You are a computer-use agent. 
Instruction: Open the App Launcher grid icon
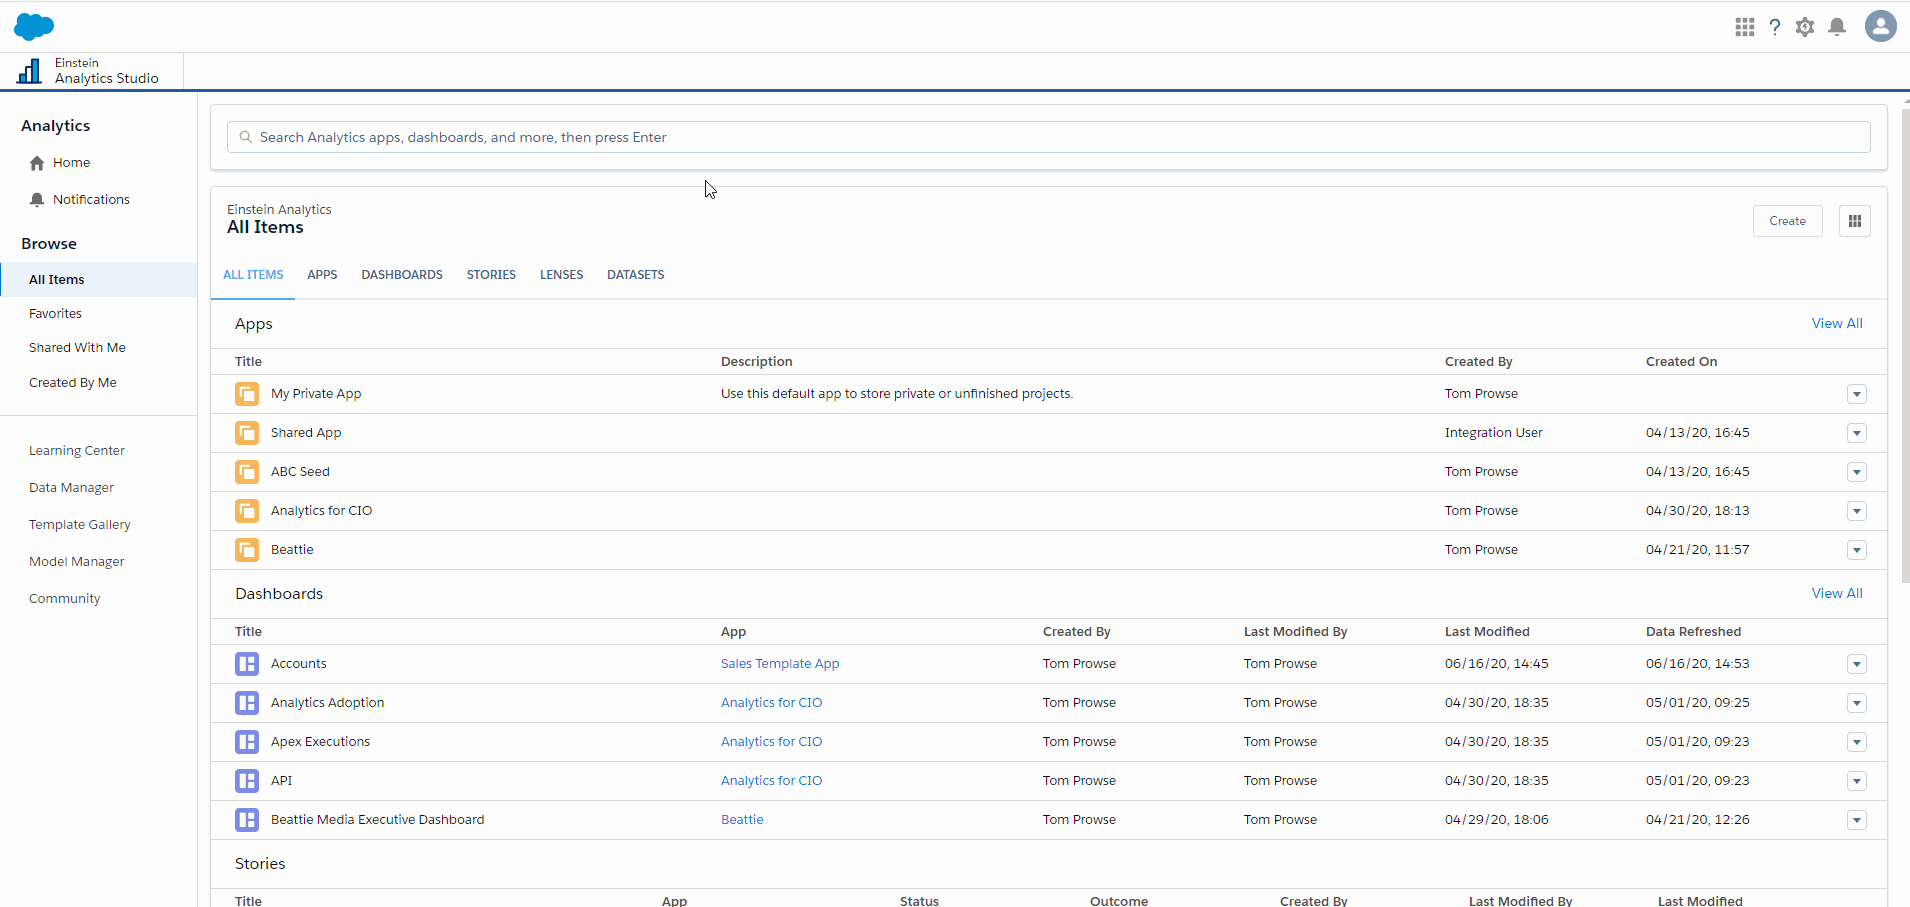point(1745,27)
